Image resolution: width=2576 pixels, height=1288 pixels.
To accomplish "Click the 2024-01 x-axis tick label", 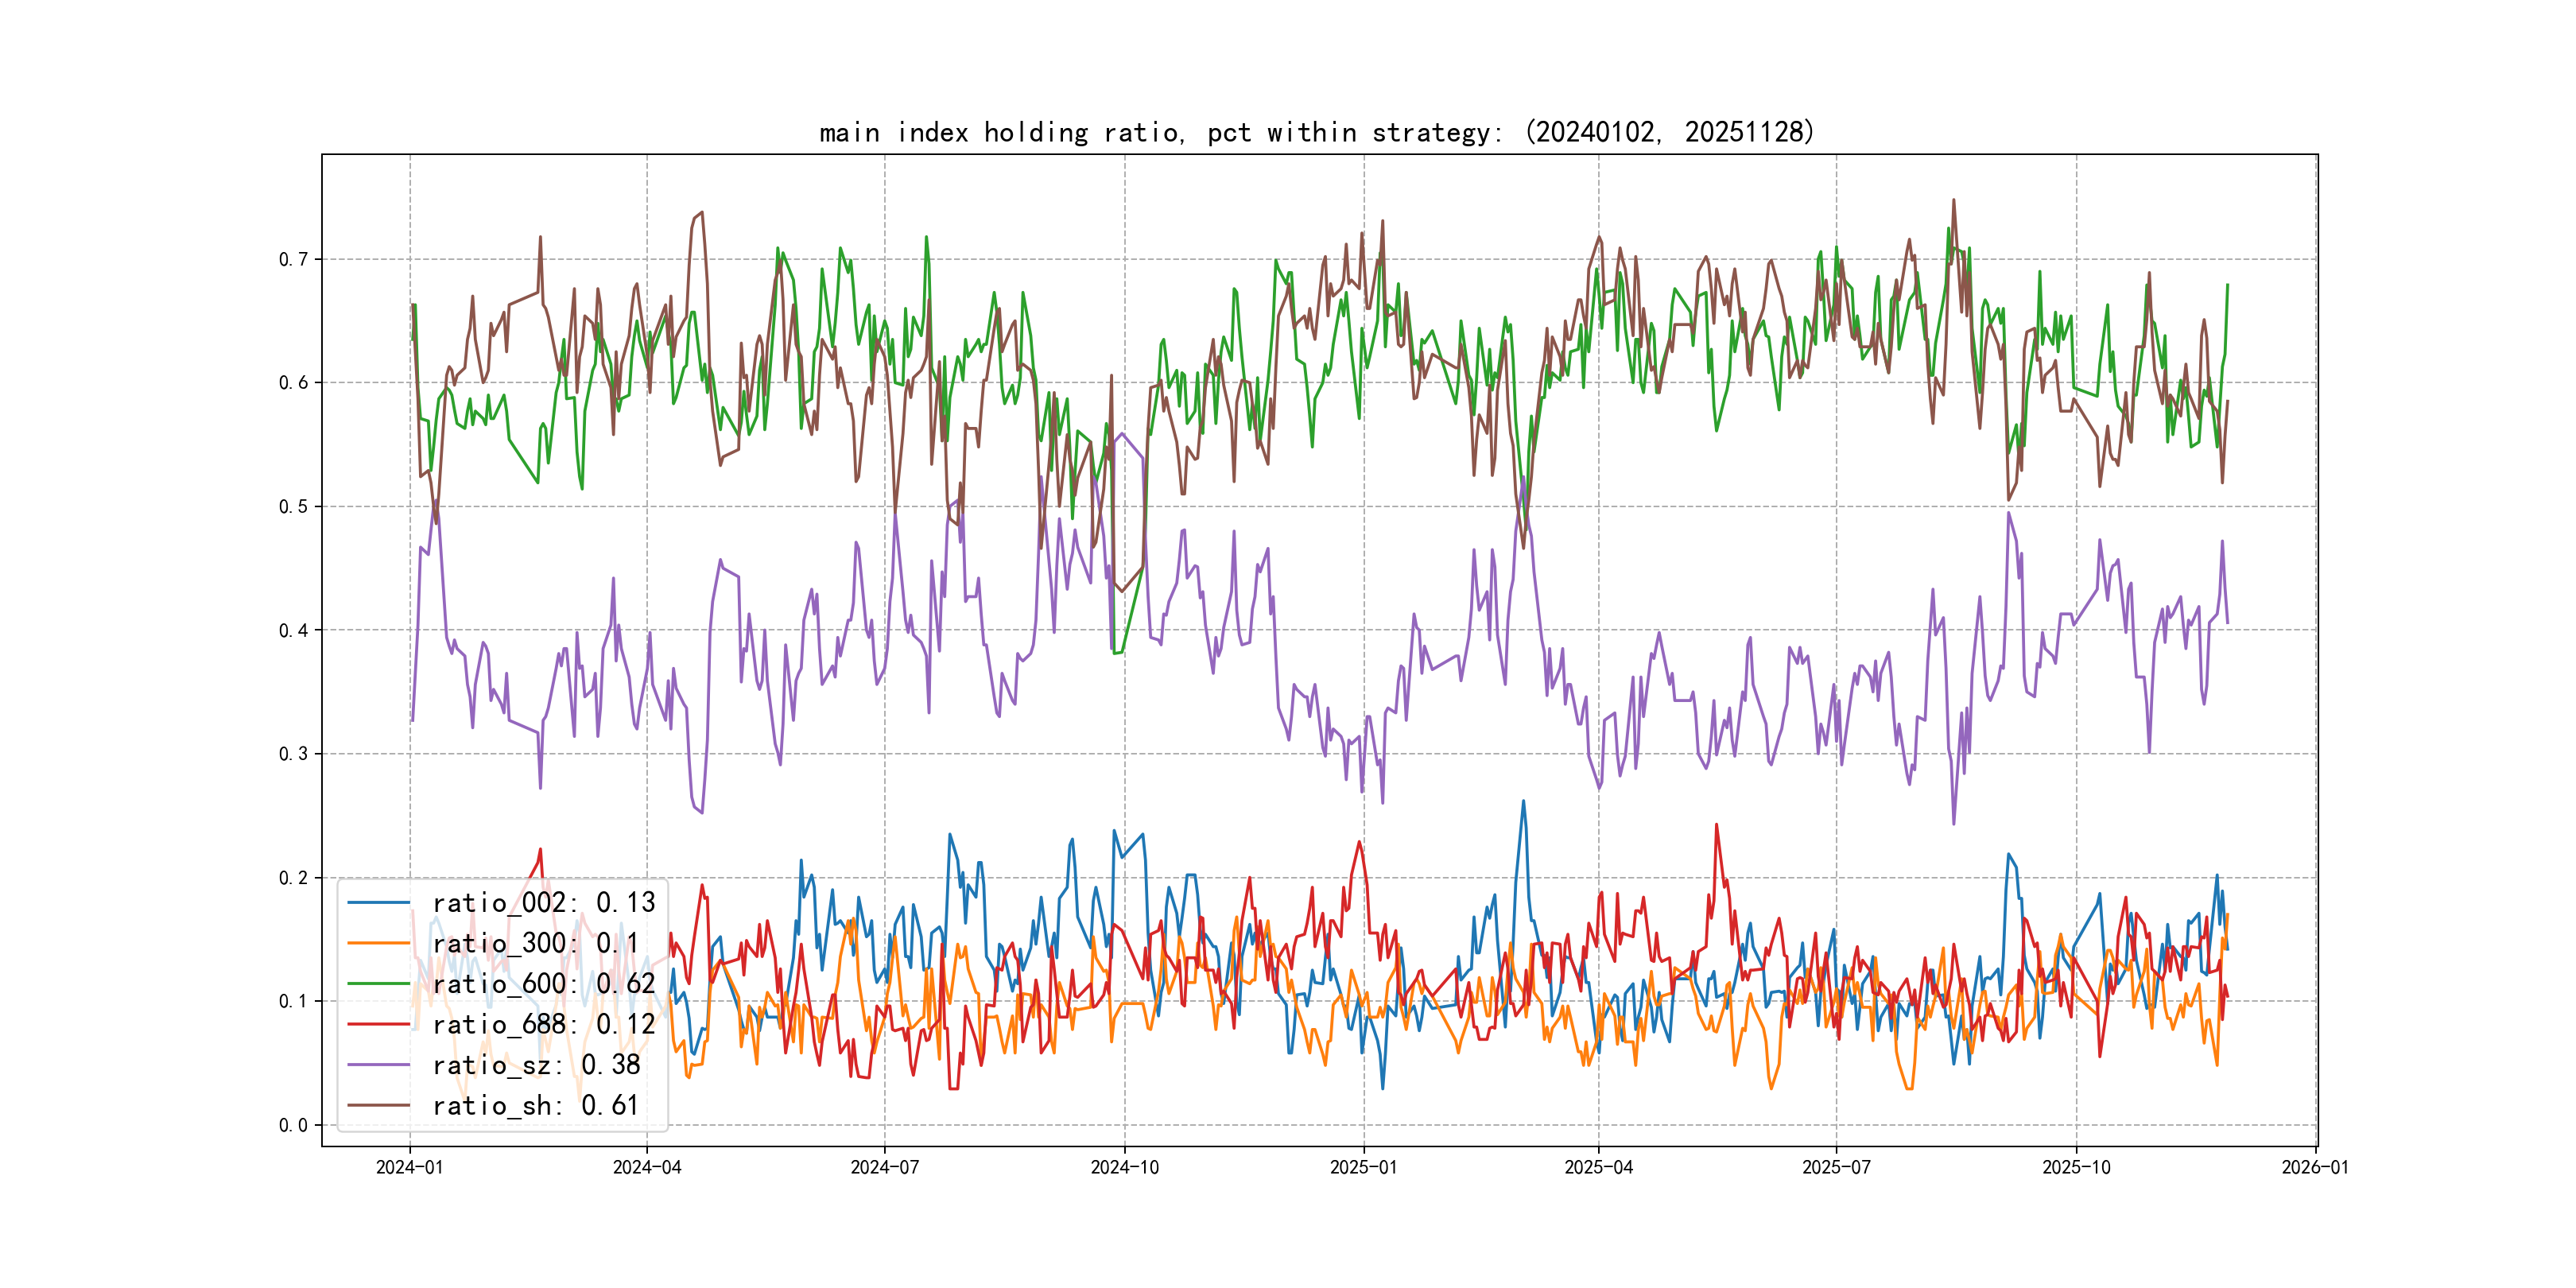I will coord(409,1168).
